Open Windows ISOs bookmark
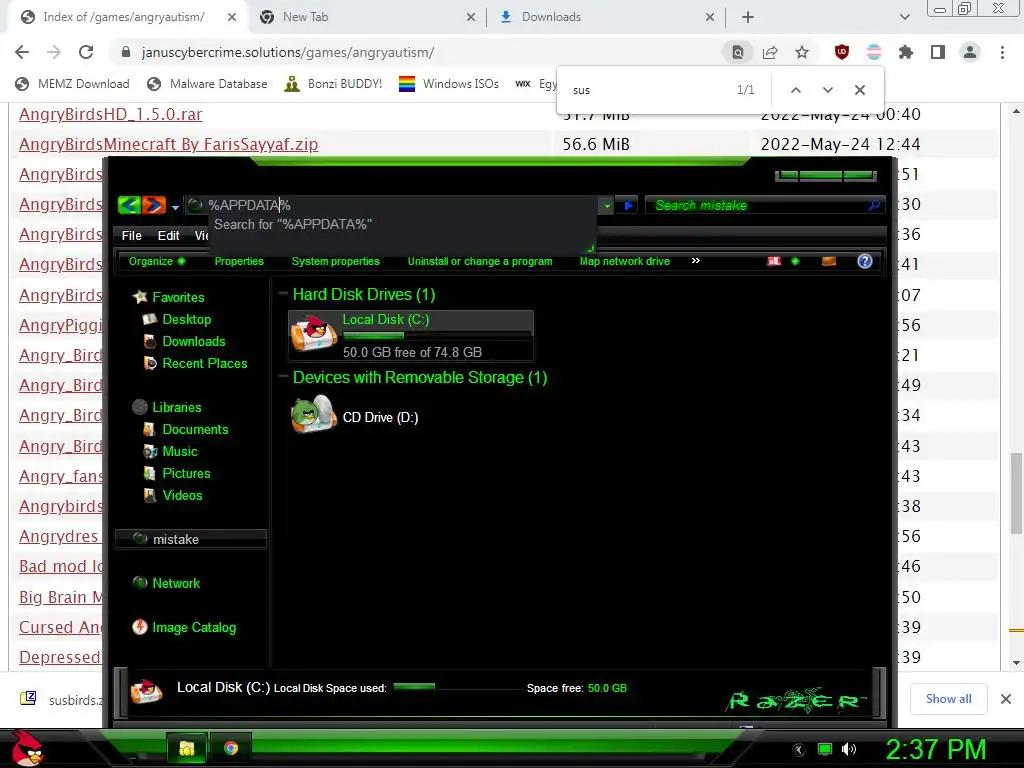This screenshot has height=768, width=1024. (x=449, y=84)
